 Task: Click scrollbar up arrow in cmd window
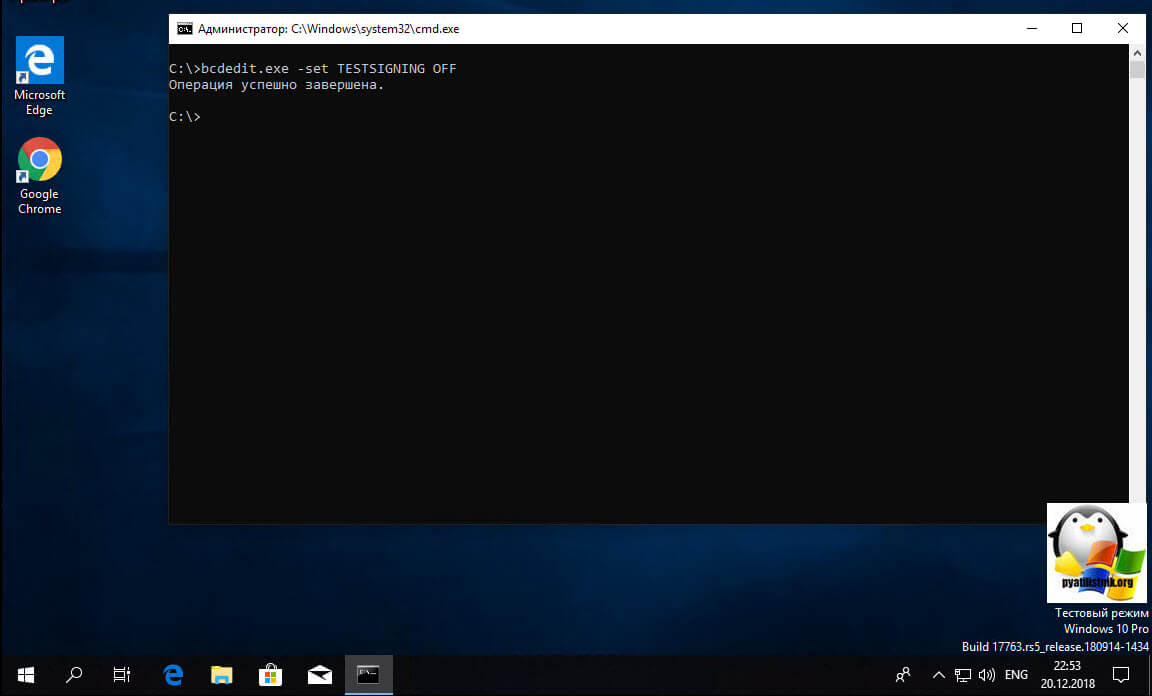1137,53
